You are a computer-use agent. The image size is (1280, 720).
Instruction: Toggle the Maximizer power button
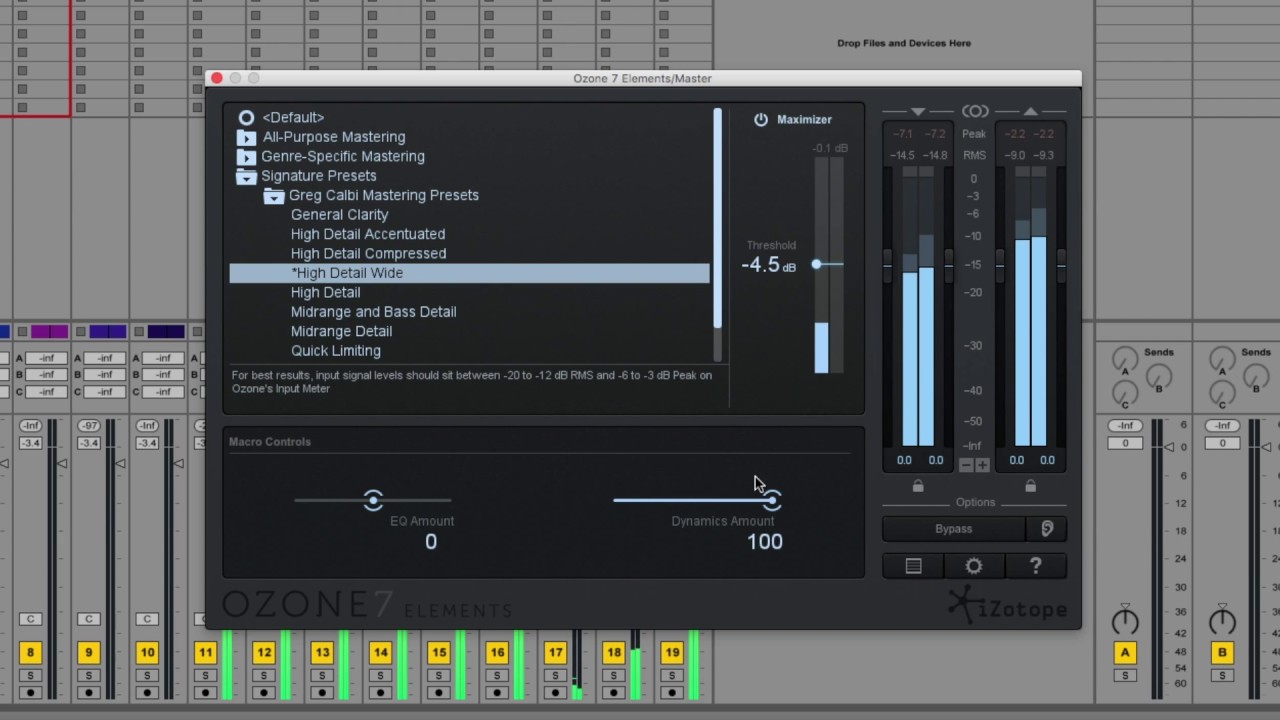coord(761,119)
